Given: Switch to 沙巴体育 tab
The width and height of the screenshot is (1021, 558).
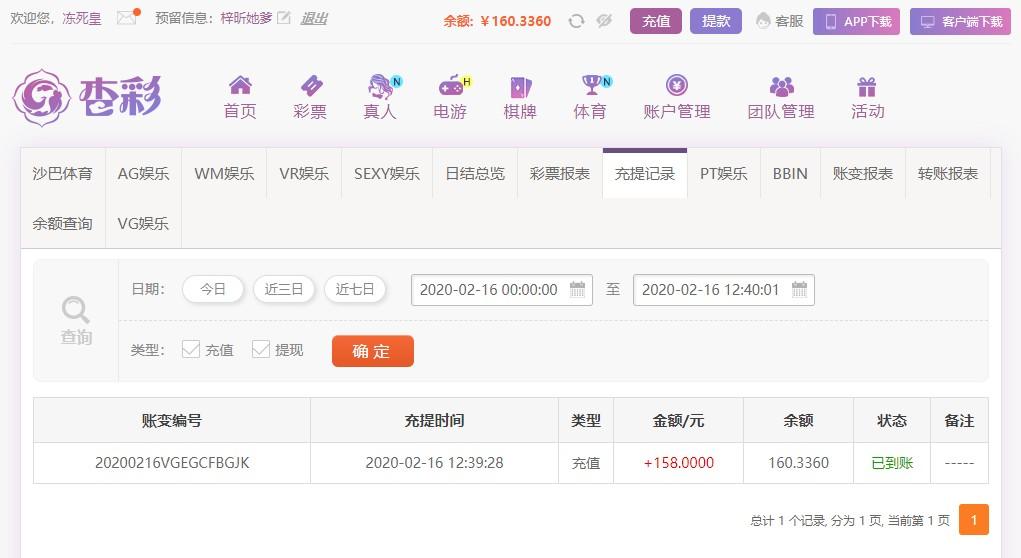Looking at the screenshot, I should (x=63, y=174).
